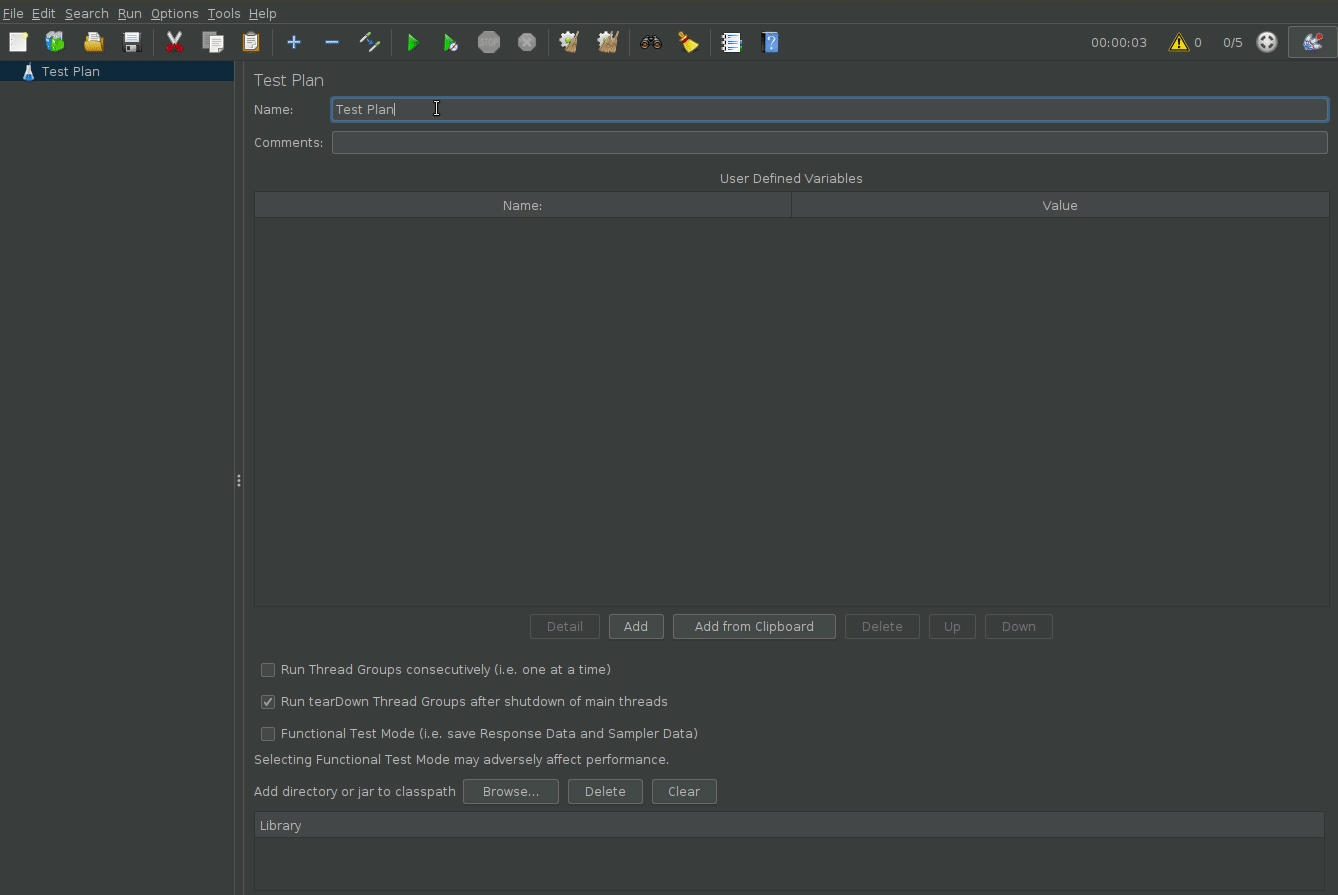
Task: Click the classpath Clear button
Action: pos(684,792)
